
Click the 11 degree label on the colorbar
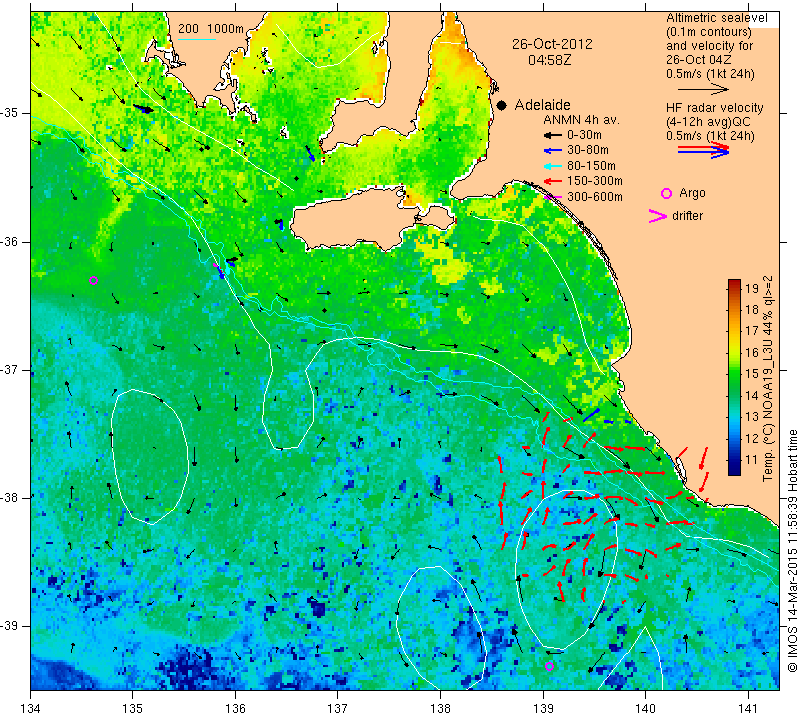point(752,460)
